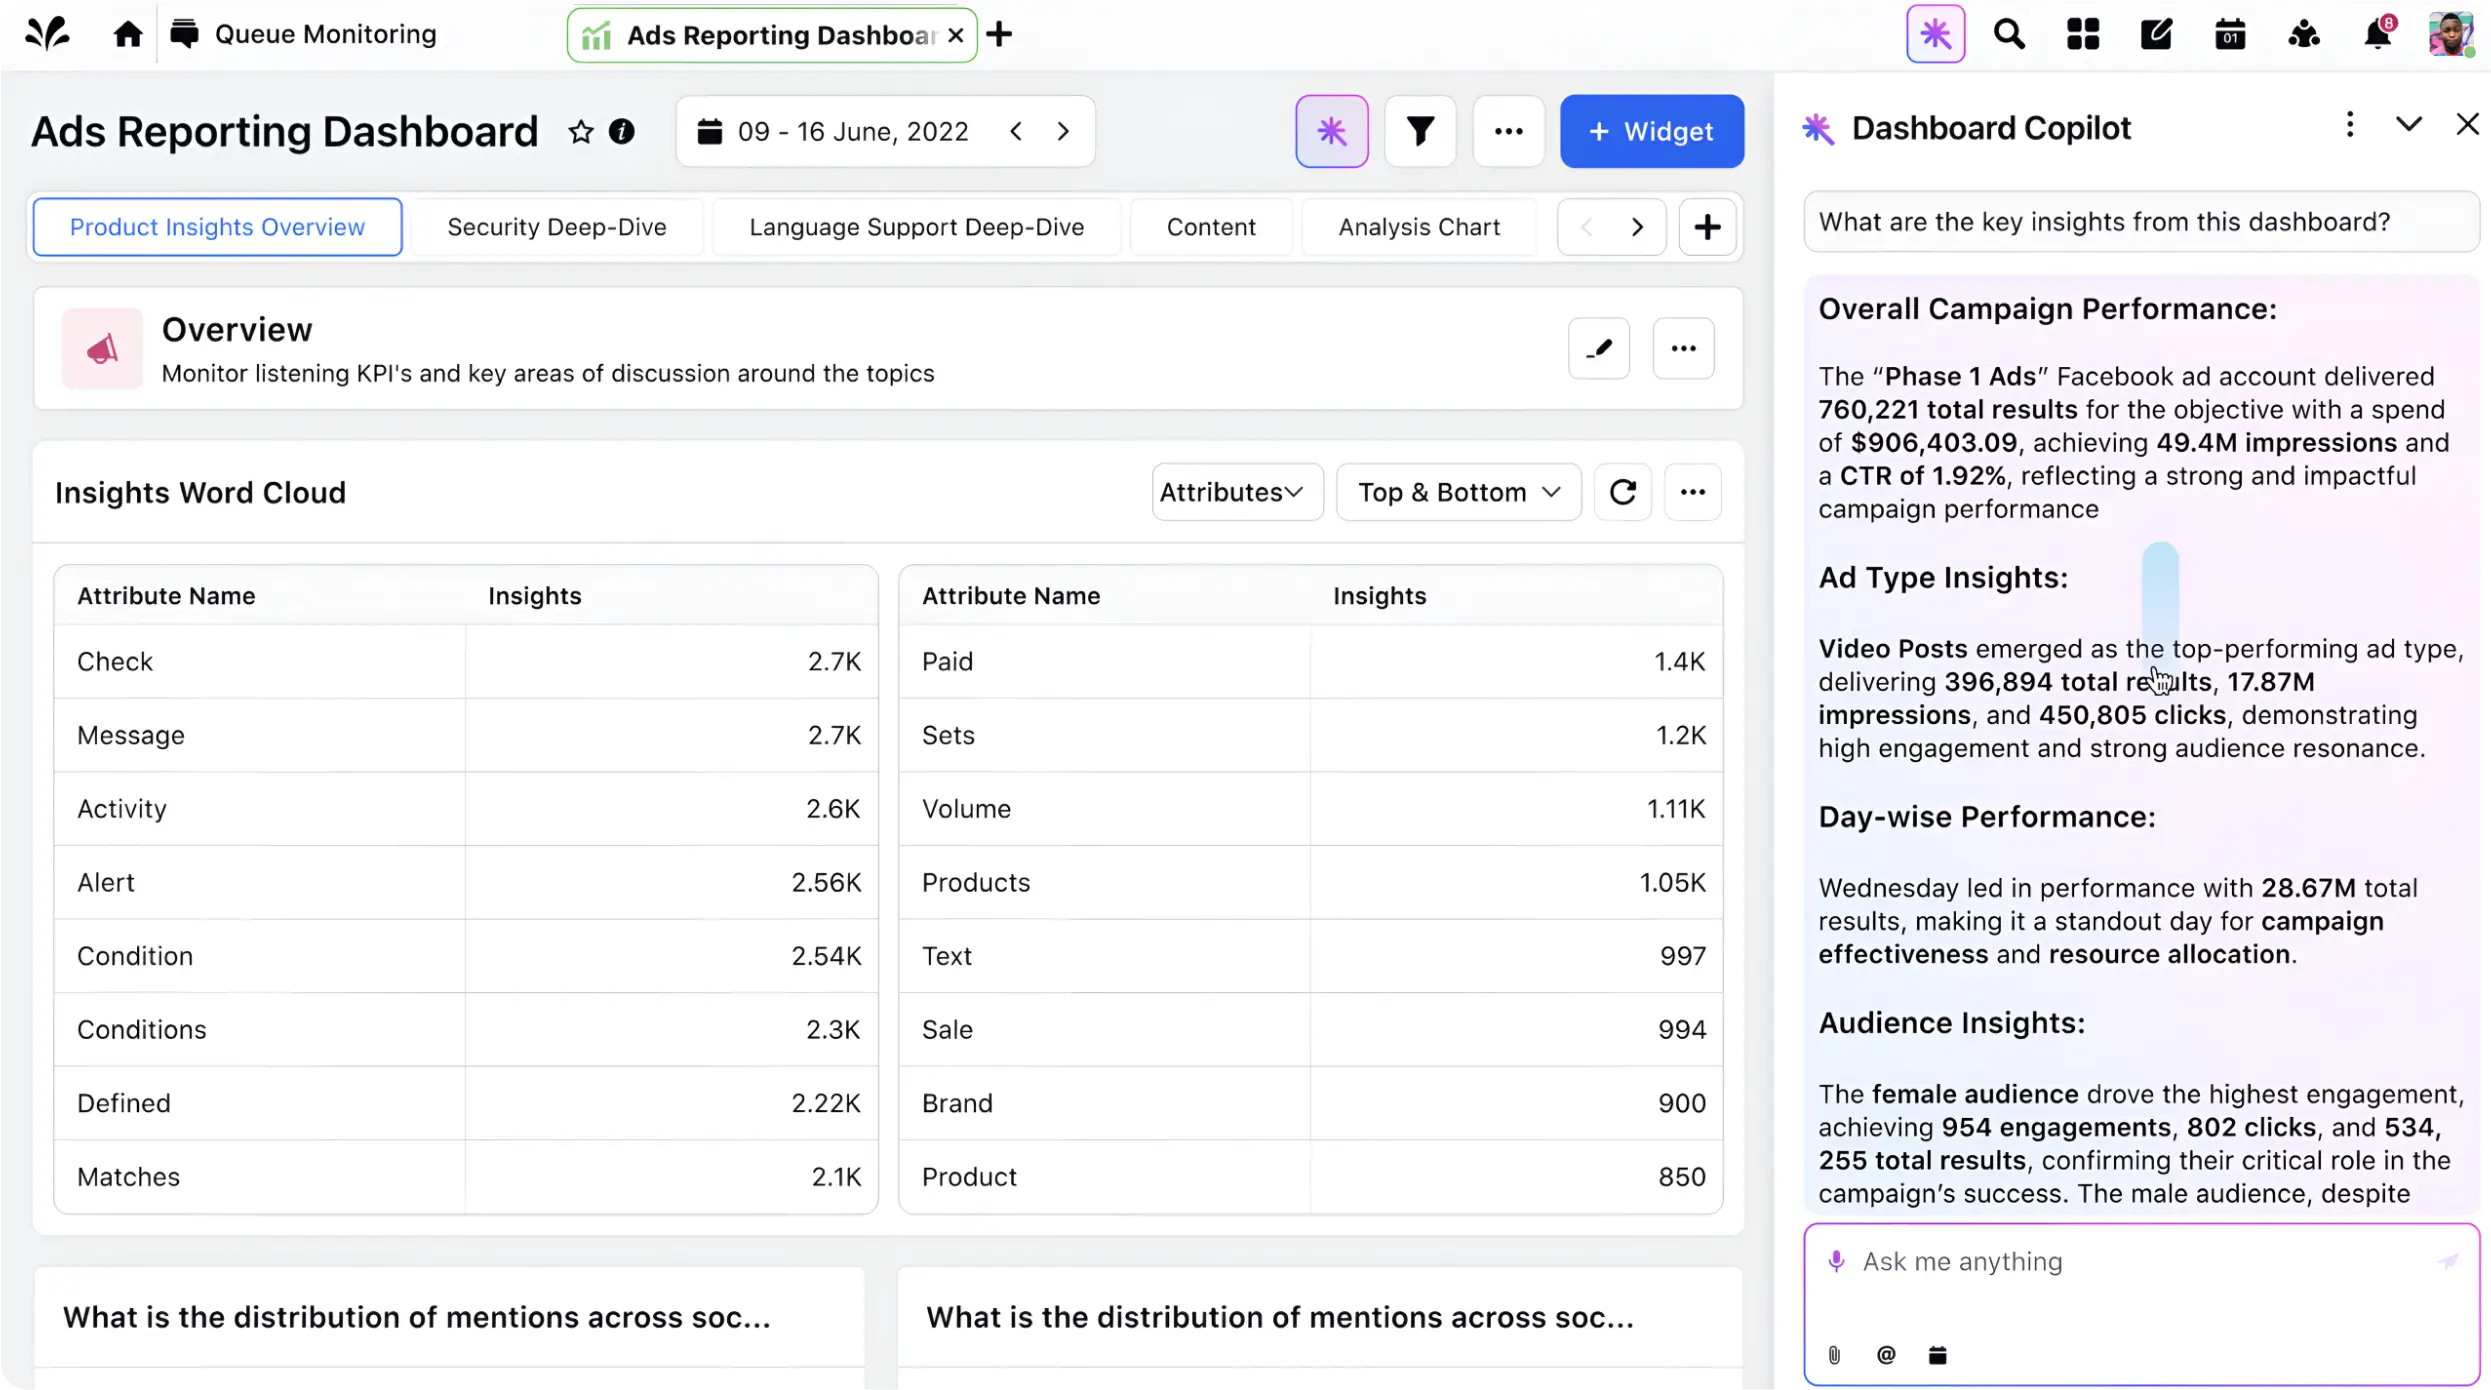Collapse the Dashboard Copilot panel chevron
This screenshot has width=2491, height=1390.
click(2408, 125)
